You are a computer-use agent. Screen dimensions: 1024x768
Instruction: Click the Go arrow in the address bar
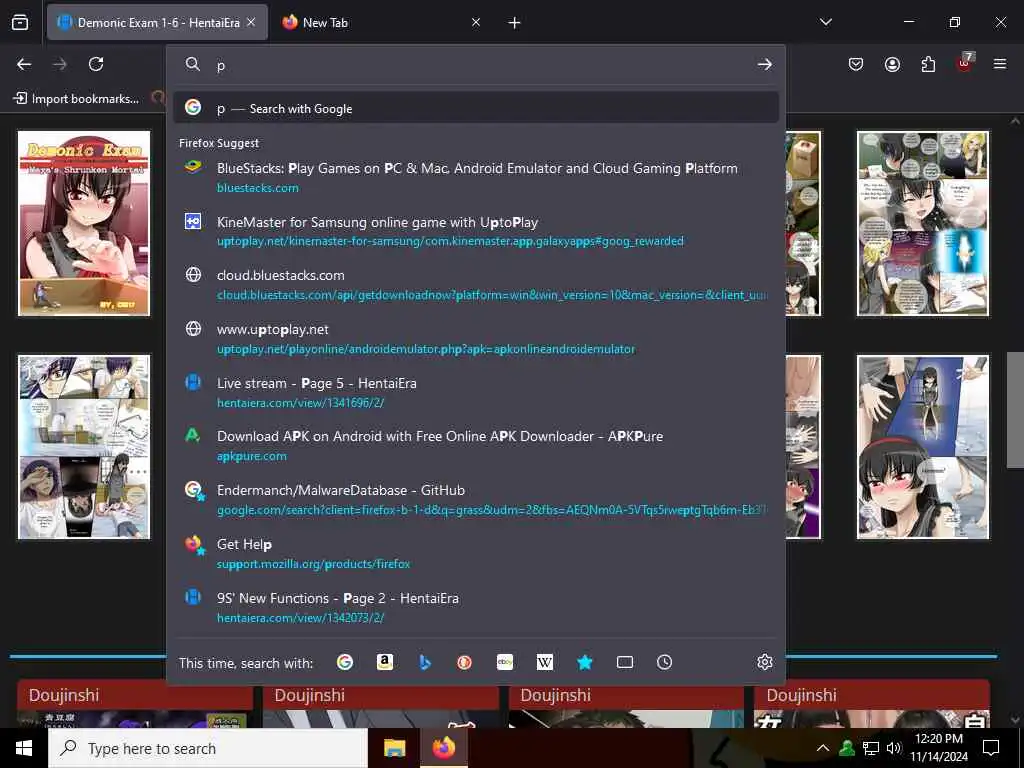pyautogui.click(x=765, y=64)
